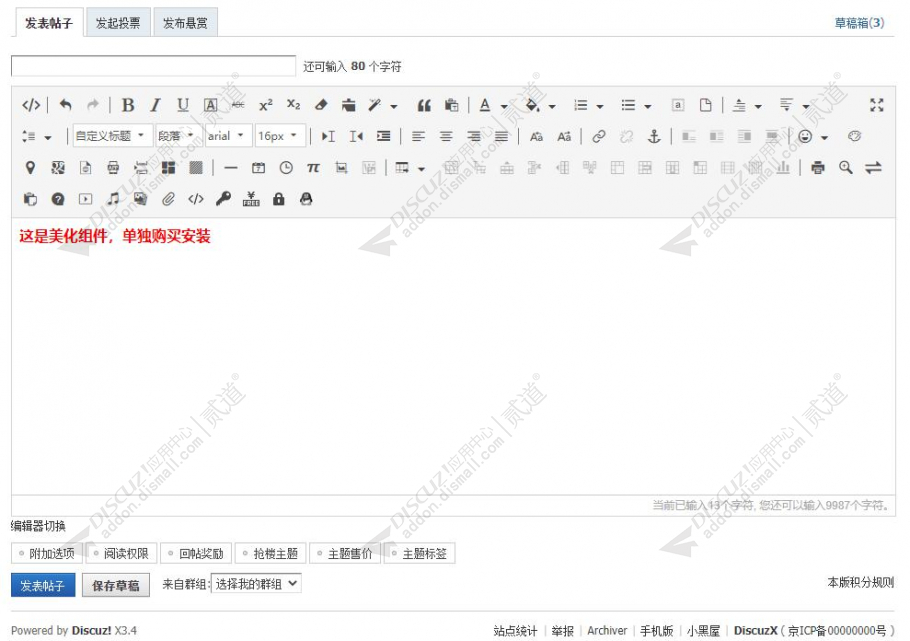This screenshot has width=910, height=641.
Task: Click the 保存草稿 button
Action: [x=115, y=585]
